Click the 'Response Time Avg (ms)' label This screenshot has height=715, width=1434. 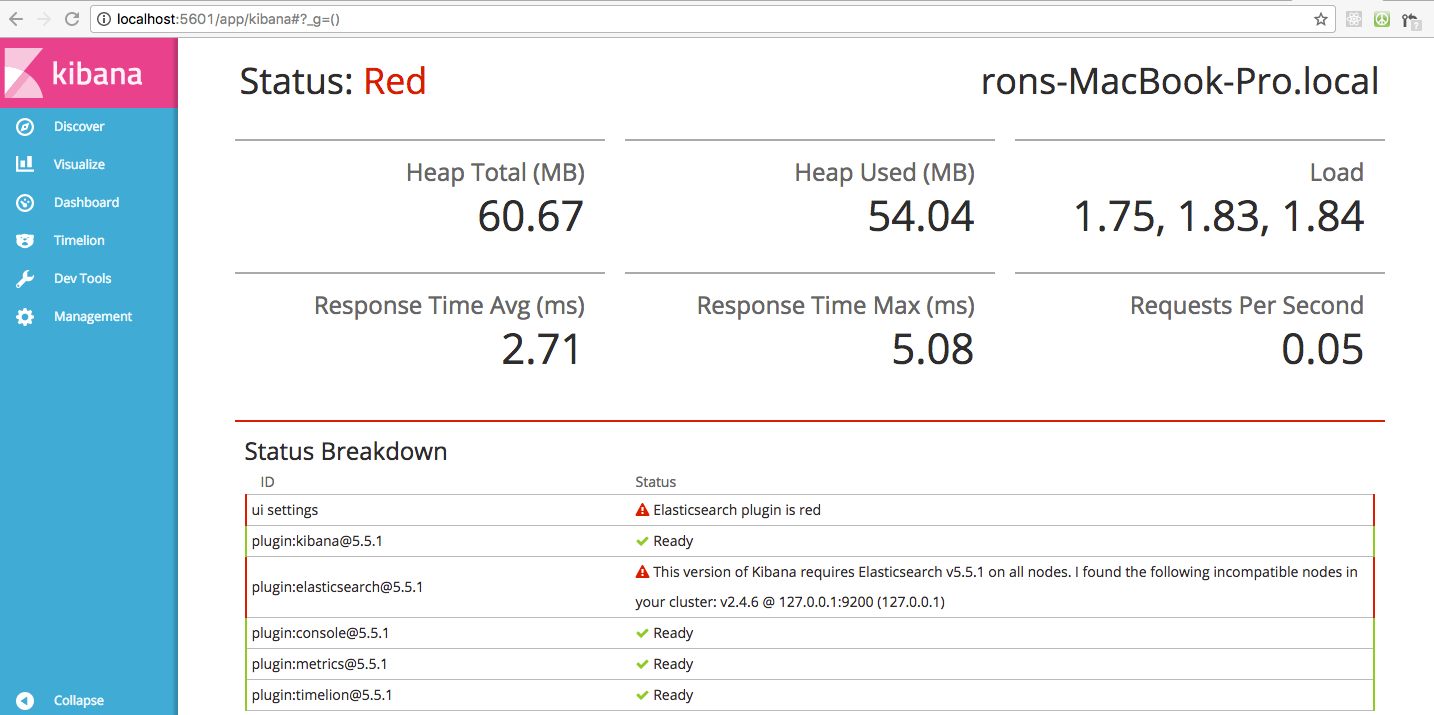(449, 306)
